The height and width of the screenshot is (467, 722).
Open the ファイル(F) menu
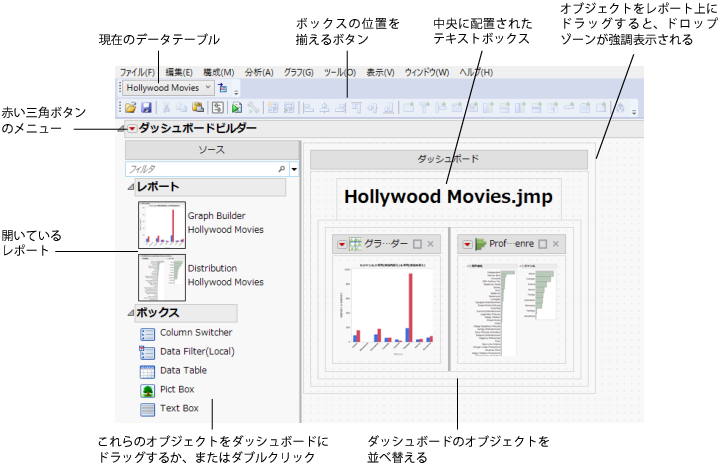pos(138,72)
